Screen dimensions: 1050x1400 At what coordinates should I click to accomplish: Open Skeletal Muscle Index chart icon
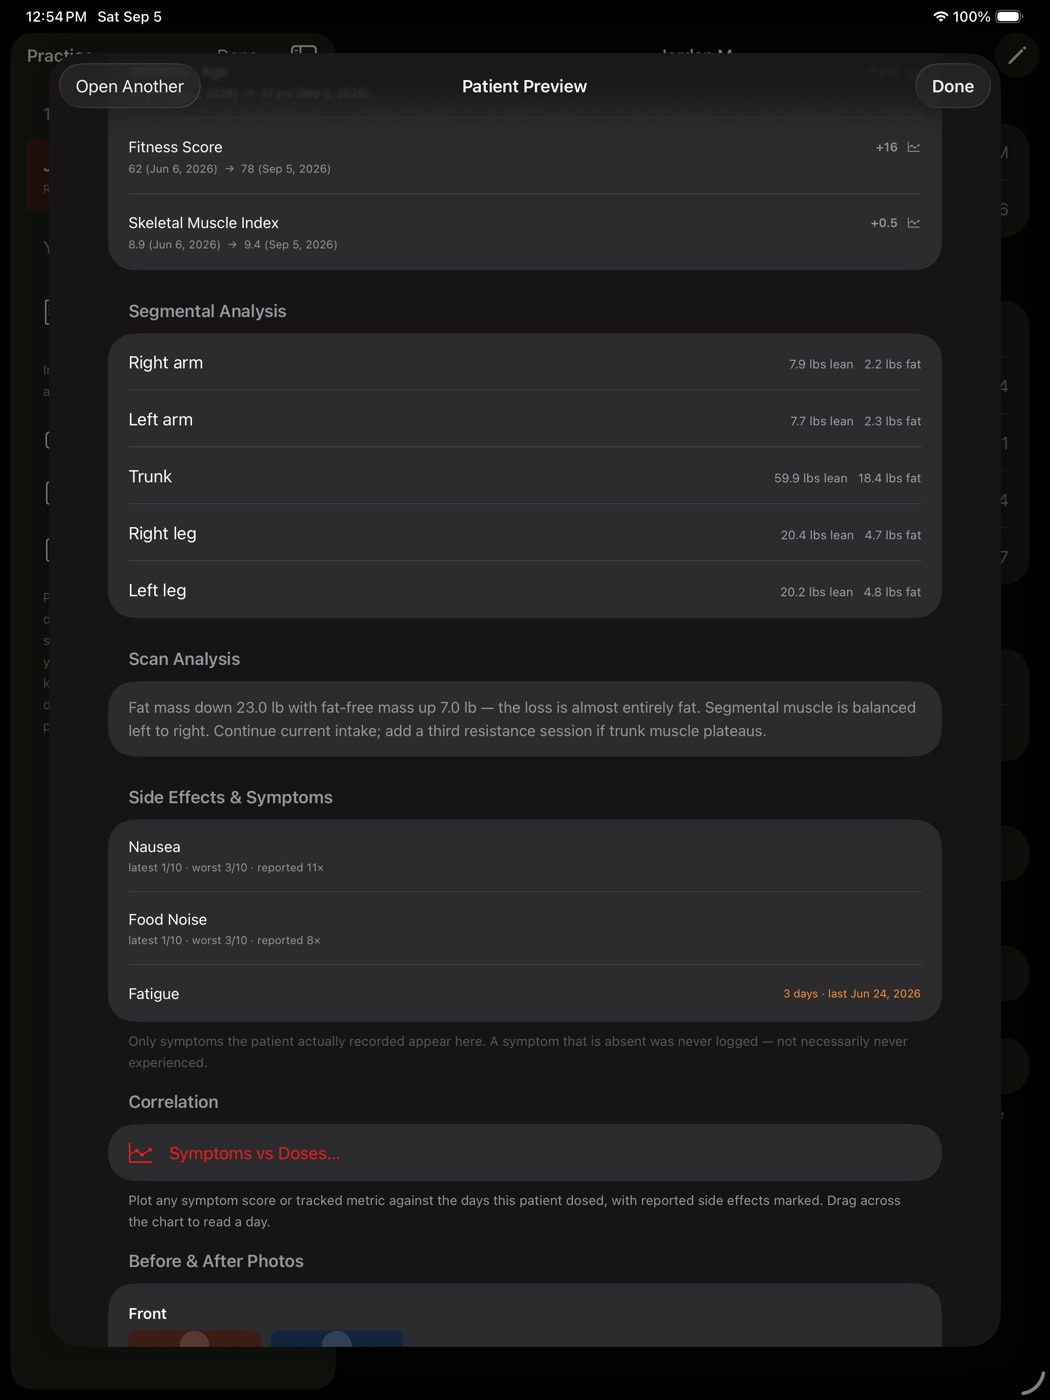pyautogui.click(x=913, y=223)
